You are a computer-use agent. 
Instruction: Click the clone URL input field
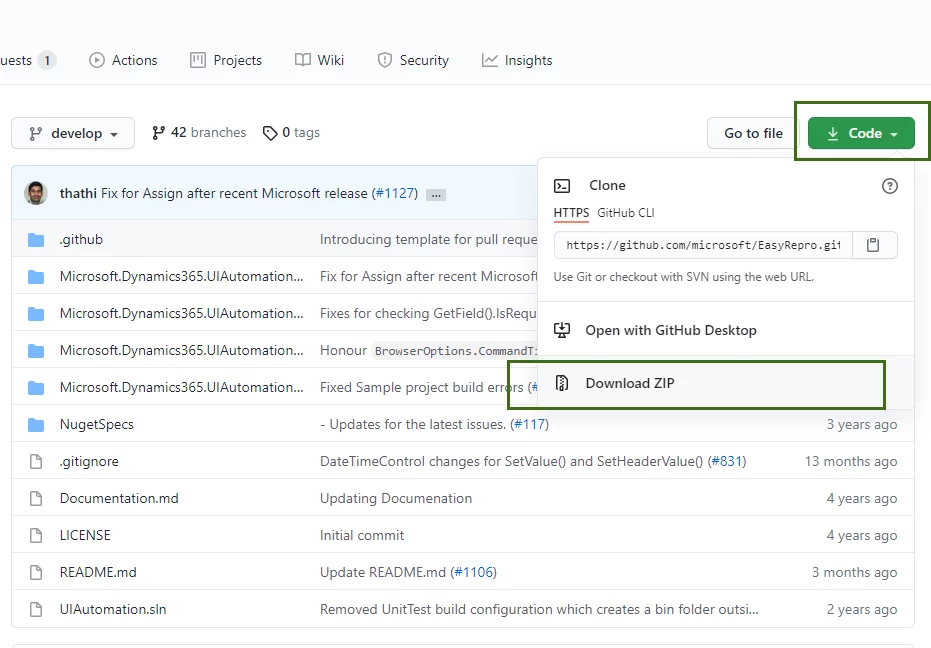point(703,245)
